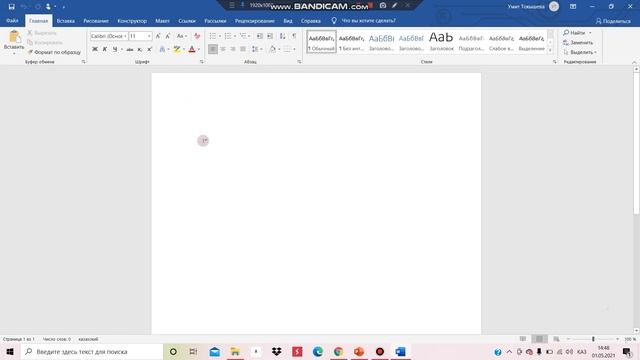Open the Calibri font name dropdown

click(x=125, y=36)
